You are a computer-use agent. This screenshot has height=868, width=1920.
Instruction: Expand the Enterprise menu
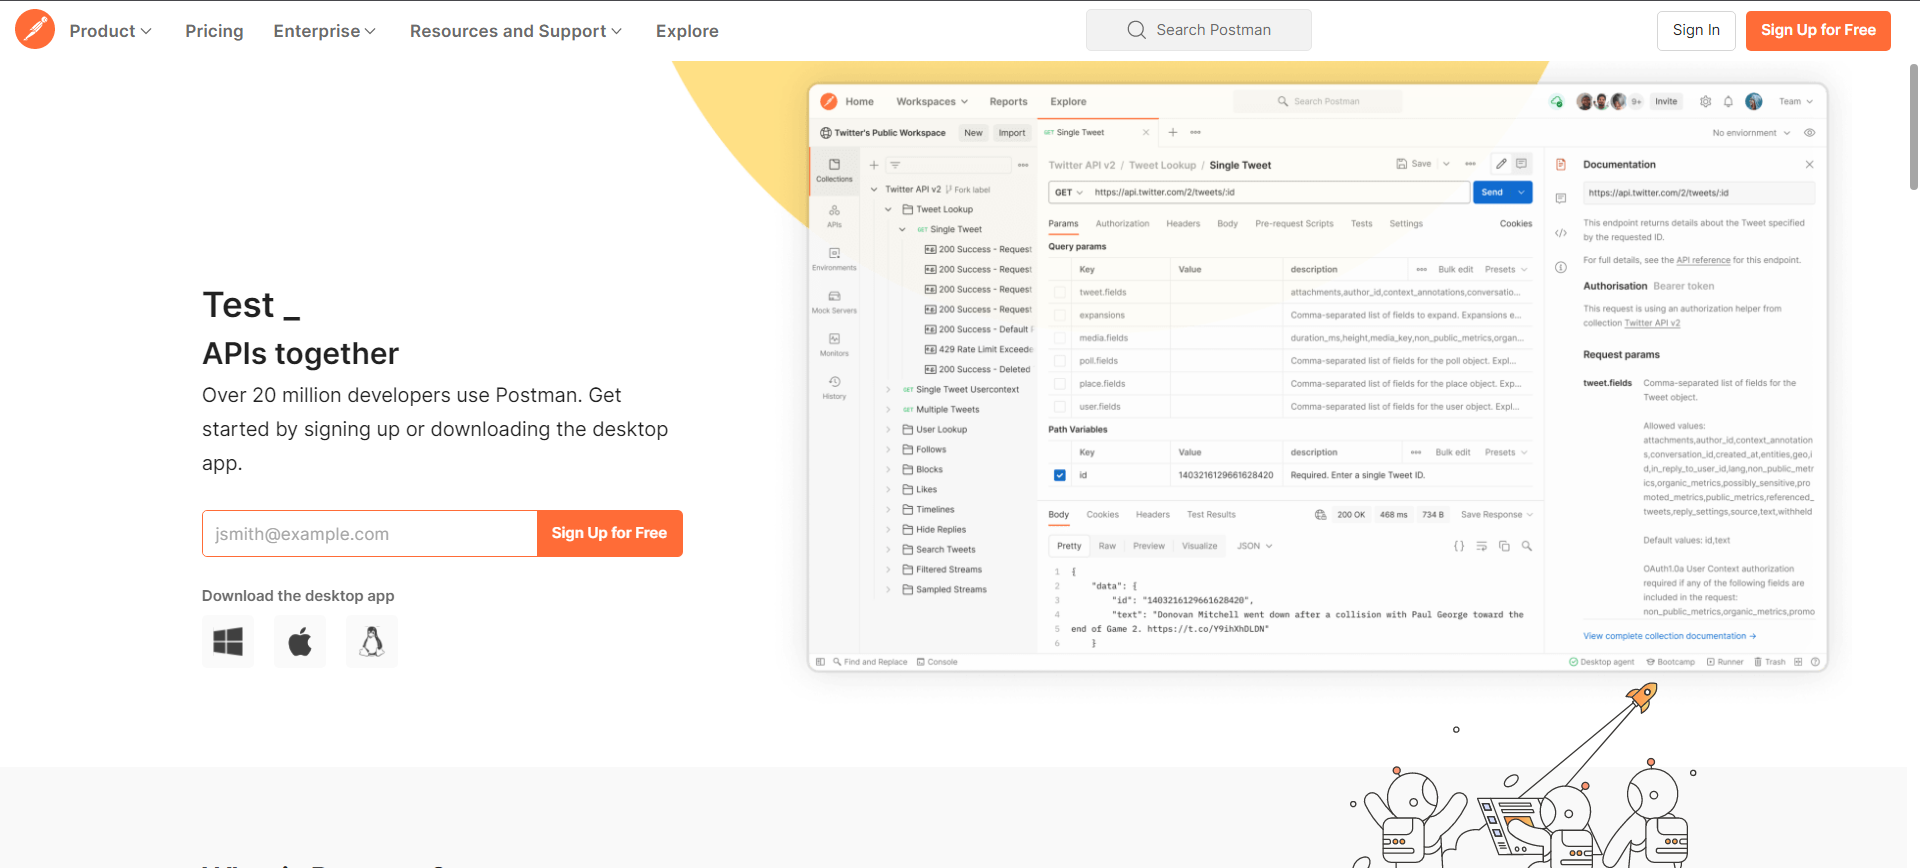324,31
